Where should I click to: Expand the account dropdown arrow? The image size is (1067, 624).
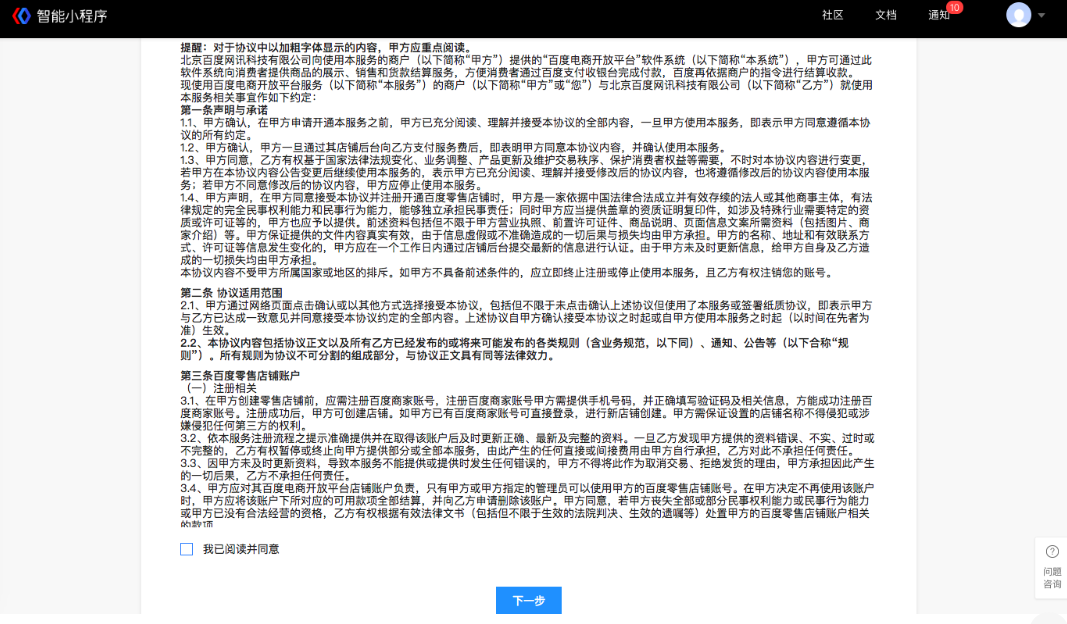tap(1041, 15)
